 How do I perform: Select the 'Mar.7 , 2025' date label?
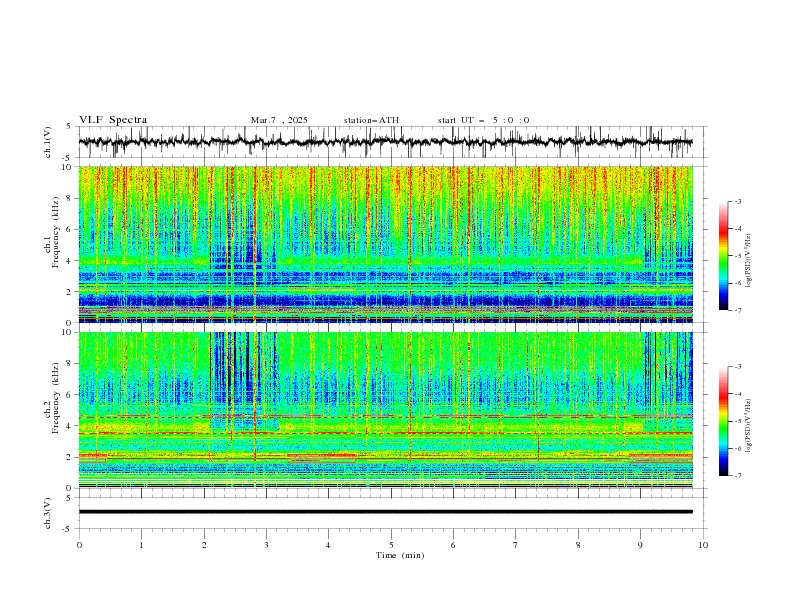[279, 120]
